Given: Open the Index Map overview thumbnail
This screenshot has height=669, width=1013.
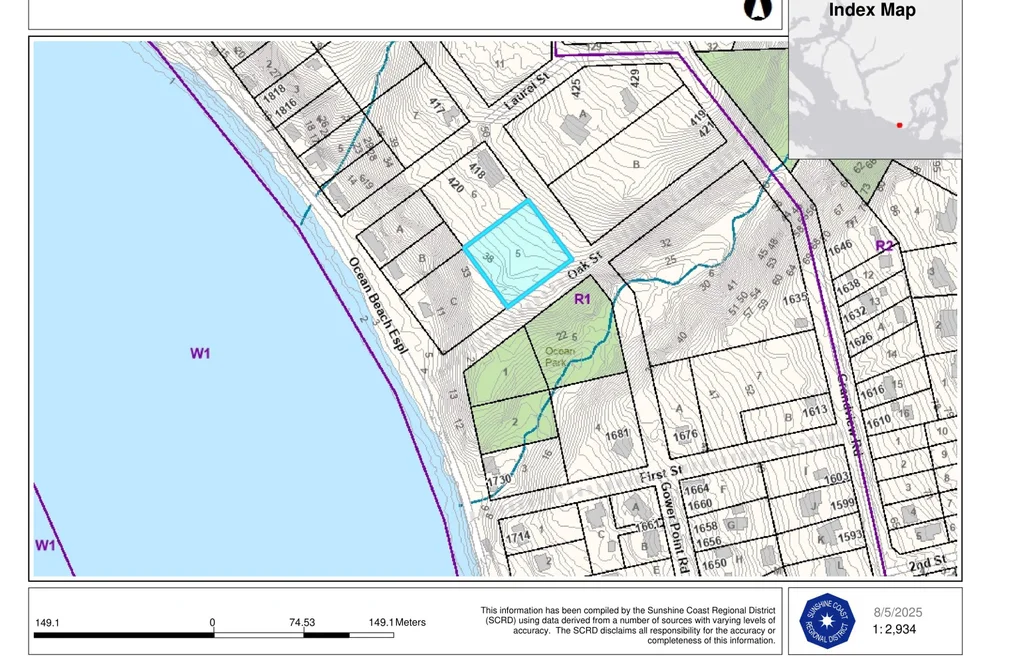Looking at the screenshot, I should click(x=875, y=79).
